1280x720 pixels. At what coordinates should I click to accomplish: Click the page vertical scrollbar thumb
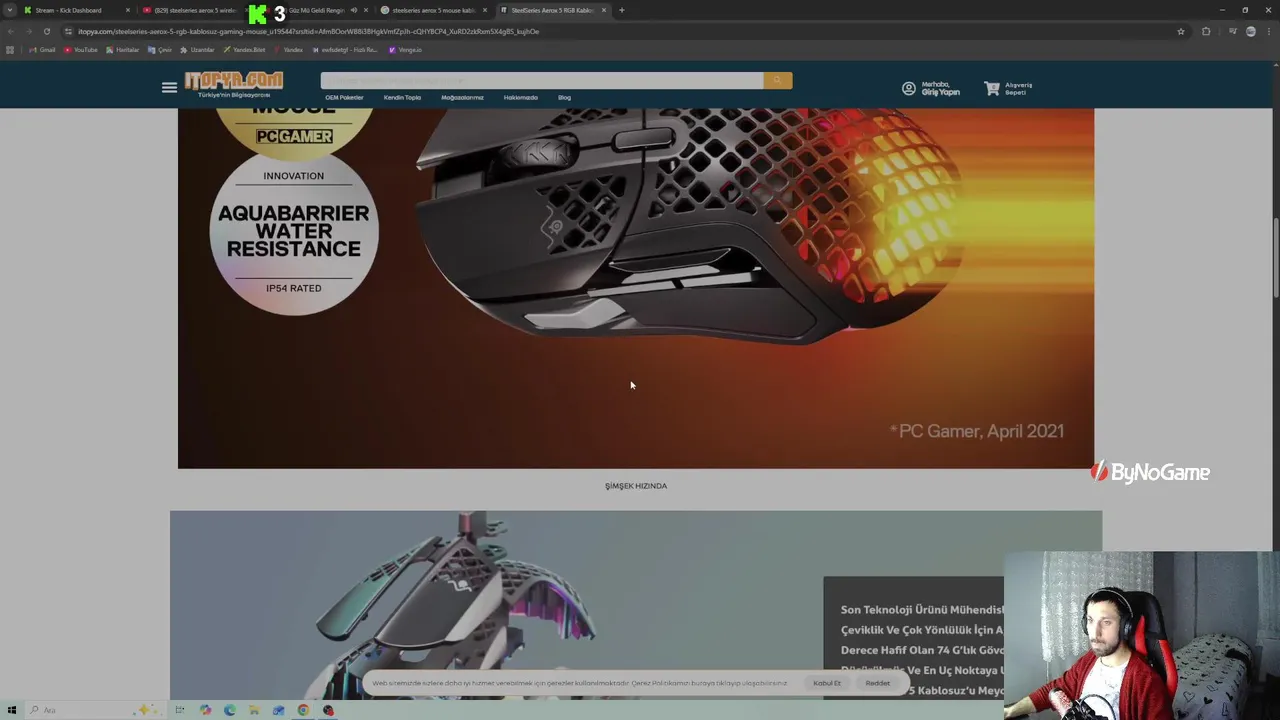(x=1275, y=256)
